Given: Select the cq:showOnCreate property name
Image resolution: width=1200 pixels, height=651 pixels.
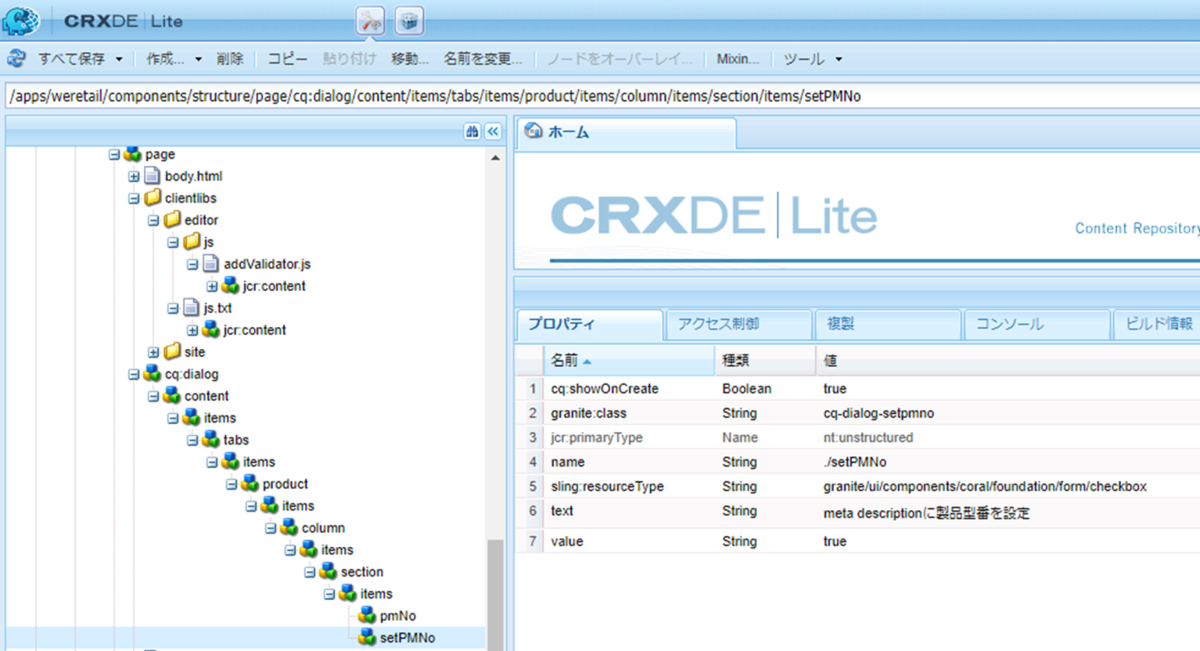Looking at the screenshot, I should 605,388.
